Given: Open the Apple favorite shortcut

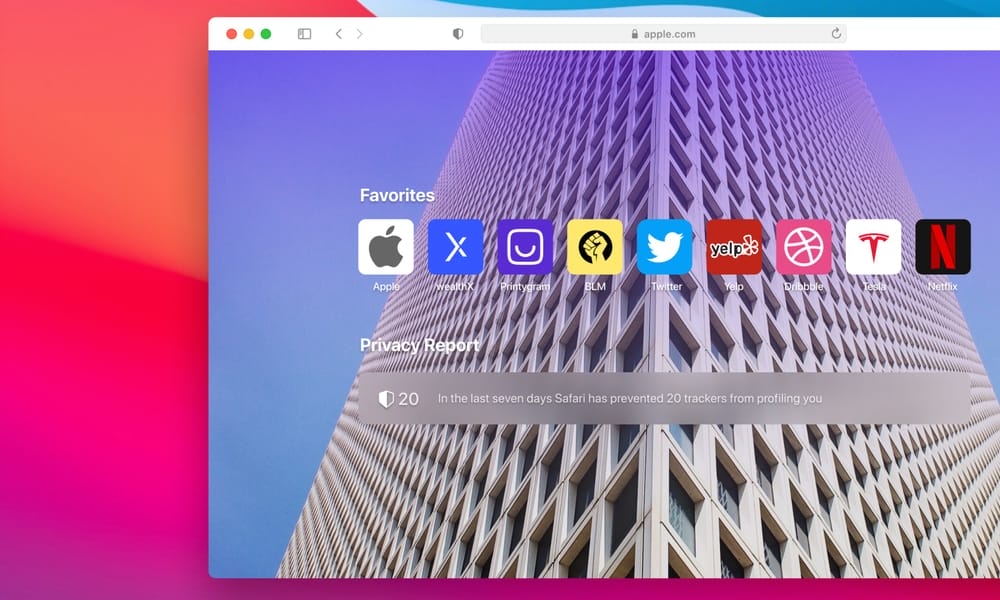Looking at the screenshot, I should point(386,246).
